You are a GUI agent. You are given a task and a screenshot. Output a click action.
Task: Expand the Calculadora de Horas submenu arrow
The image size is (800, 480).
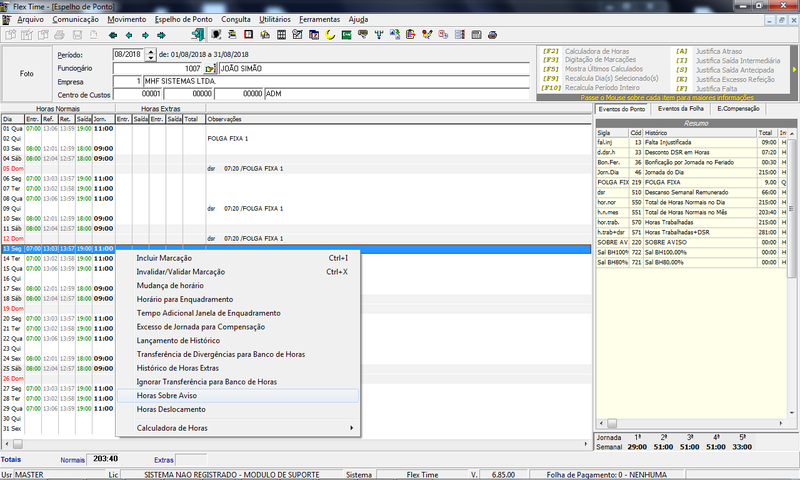[x=351, y=428]
